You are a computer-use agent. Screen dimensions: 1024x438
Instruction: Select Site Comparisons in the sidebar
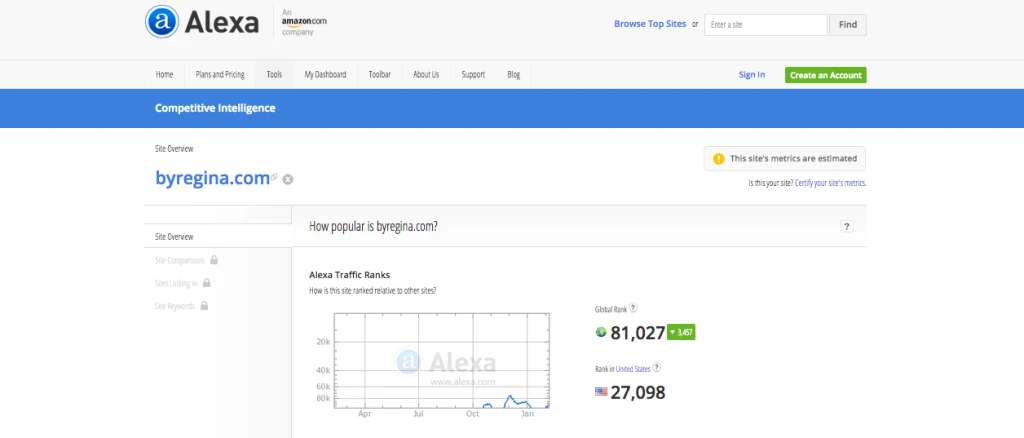coord(180,260)
